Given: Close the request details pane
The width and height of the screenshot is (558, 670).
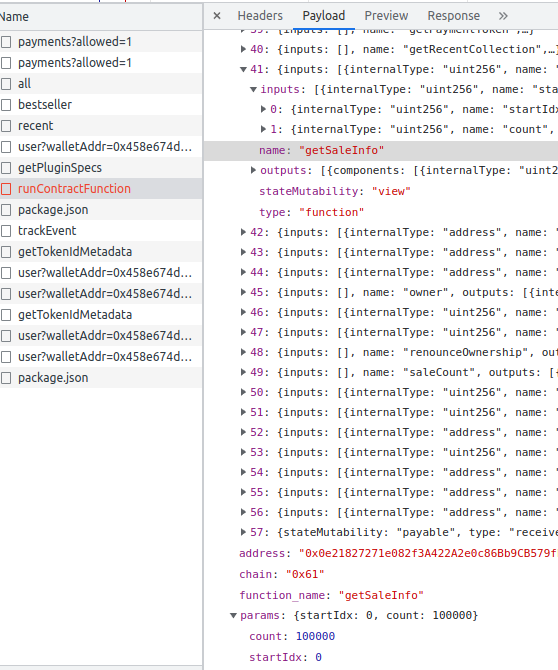Looking at the screenshot, I should pos(217,16).
